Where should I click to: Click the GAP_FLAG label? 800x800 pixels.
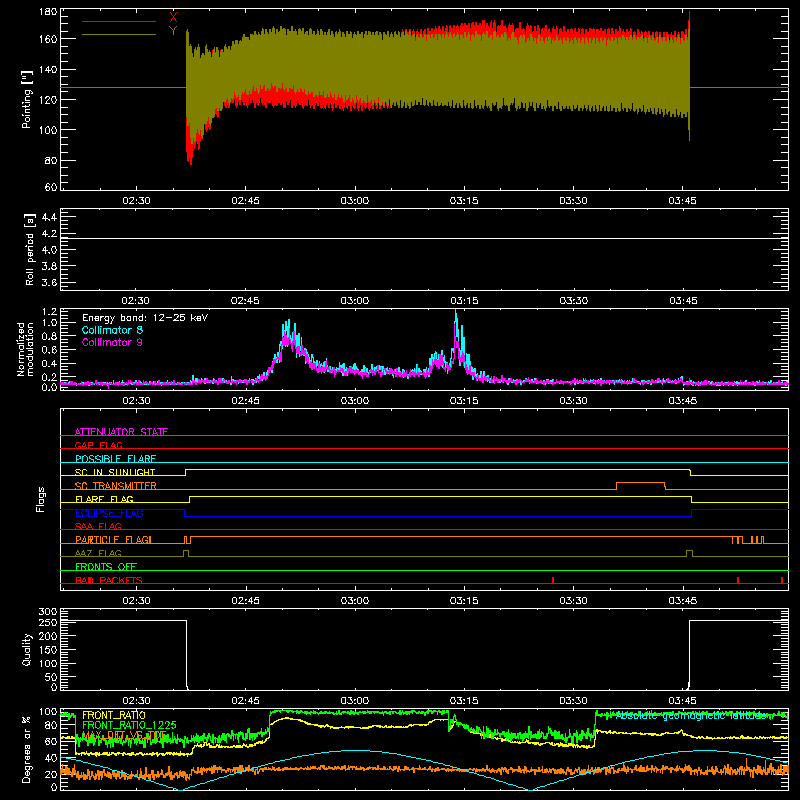(98, 445)
